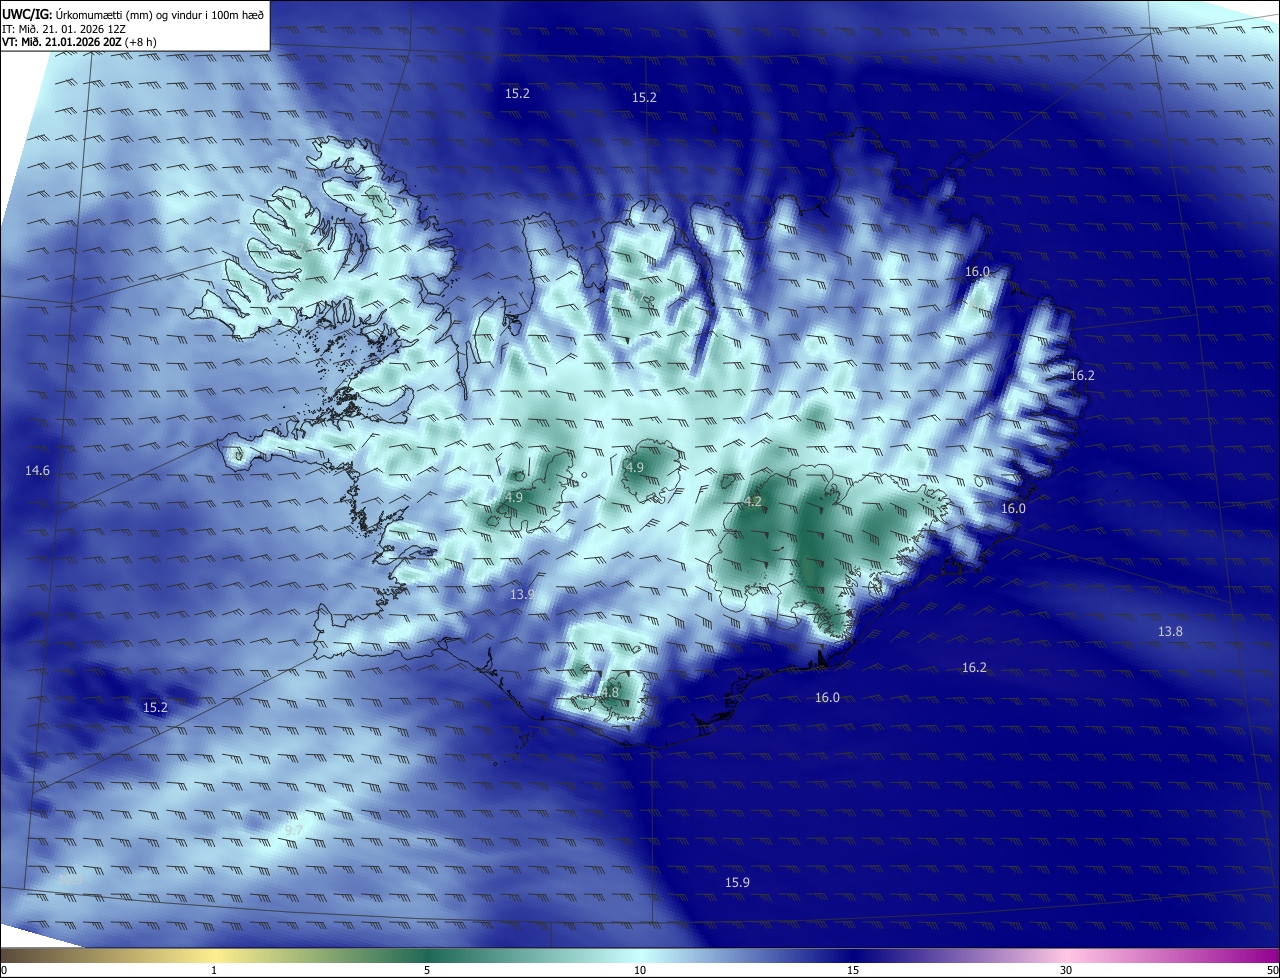This screenshot has width=1280, height=978.
Task: Click the 14.6 value label on the map
Action: (x=37, y=470)
